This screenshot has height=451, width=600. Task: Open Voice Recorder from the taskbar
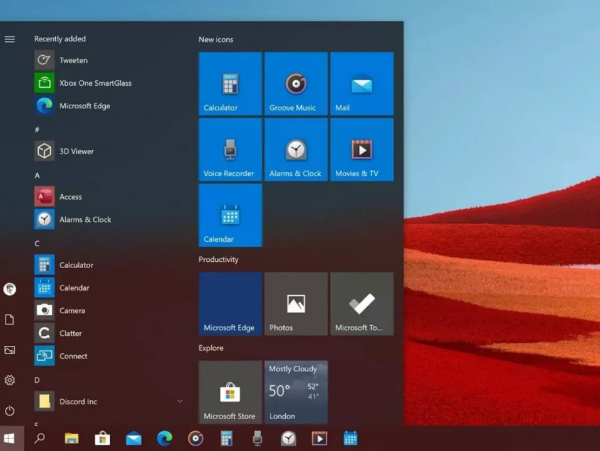(258, 438)
